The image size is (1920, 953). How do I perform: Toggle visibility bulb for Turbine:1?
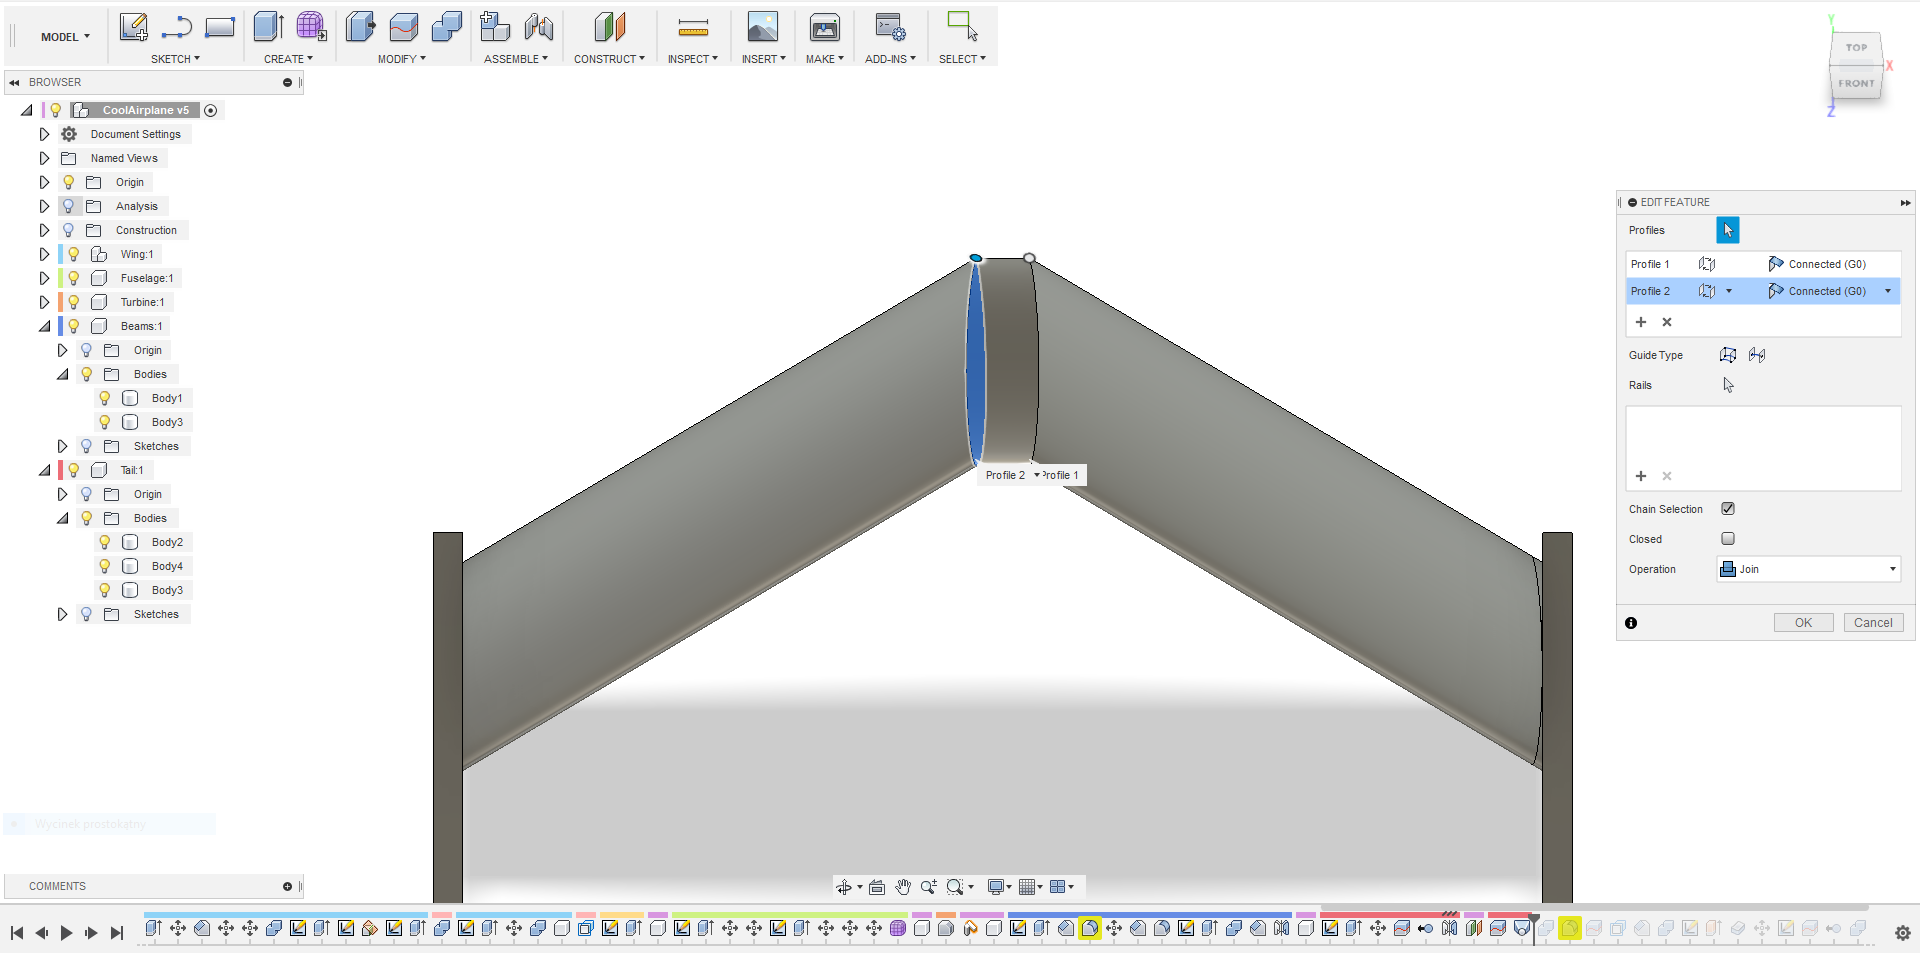tap(74, 302)
